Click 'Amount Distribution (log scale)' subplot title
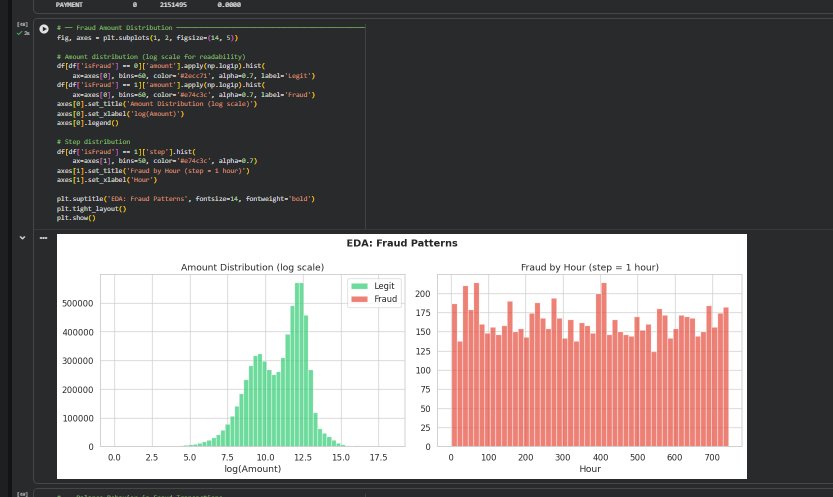Screen dimensions: 833x497 (252, 267)
